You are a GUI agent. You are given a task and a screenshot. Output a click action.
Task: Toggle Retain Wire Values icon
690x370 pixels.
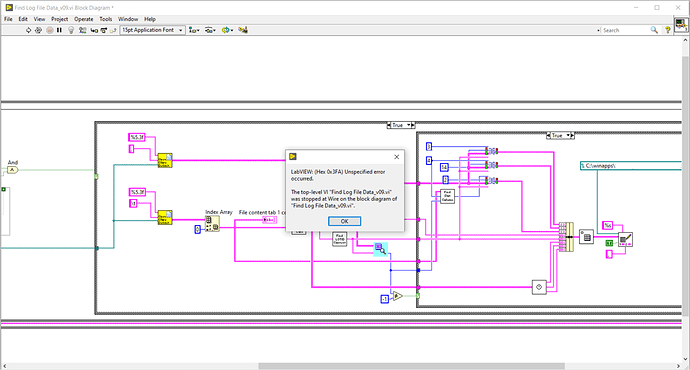pyautogui.click(x=82, y=30)
